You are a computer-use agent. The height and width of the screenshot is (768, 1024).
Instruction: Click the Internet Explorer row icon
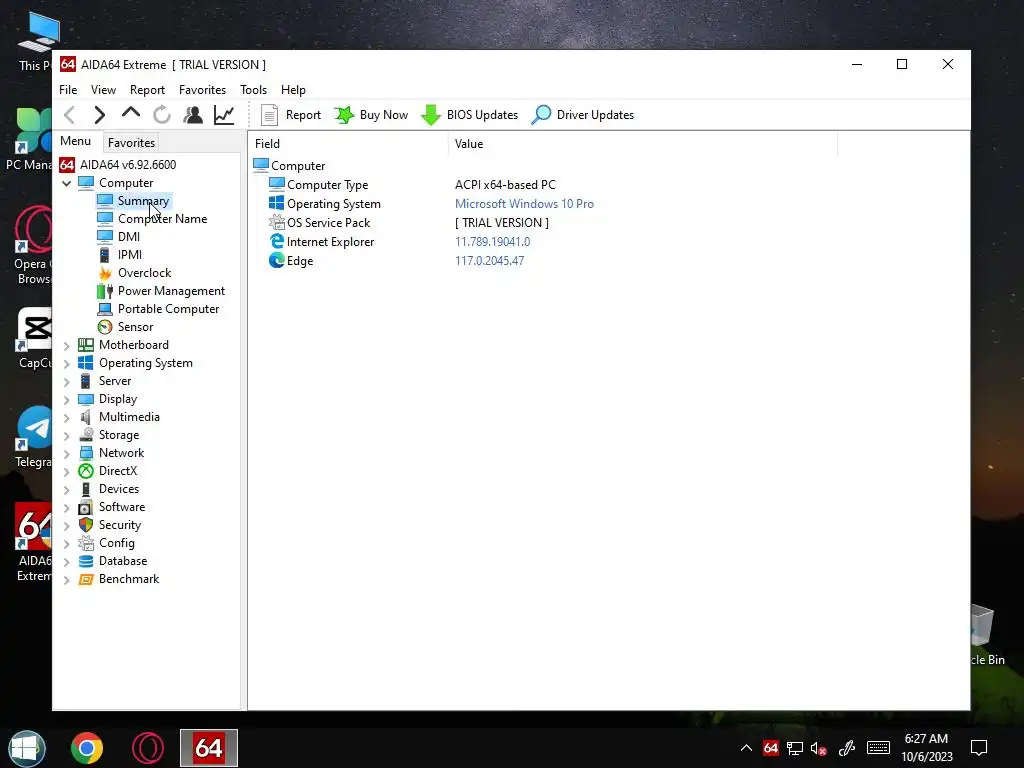277,242
